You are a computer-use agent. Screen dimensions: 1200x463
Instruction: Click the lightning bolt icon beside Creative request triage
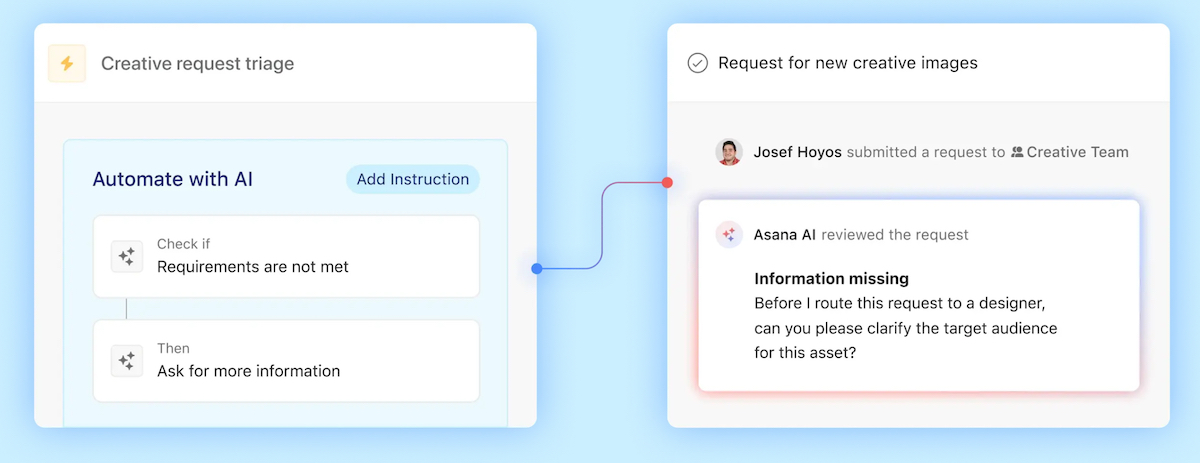coord(67,64)
